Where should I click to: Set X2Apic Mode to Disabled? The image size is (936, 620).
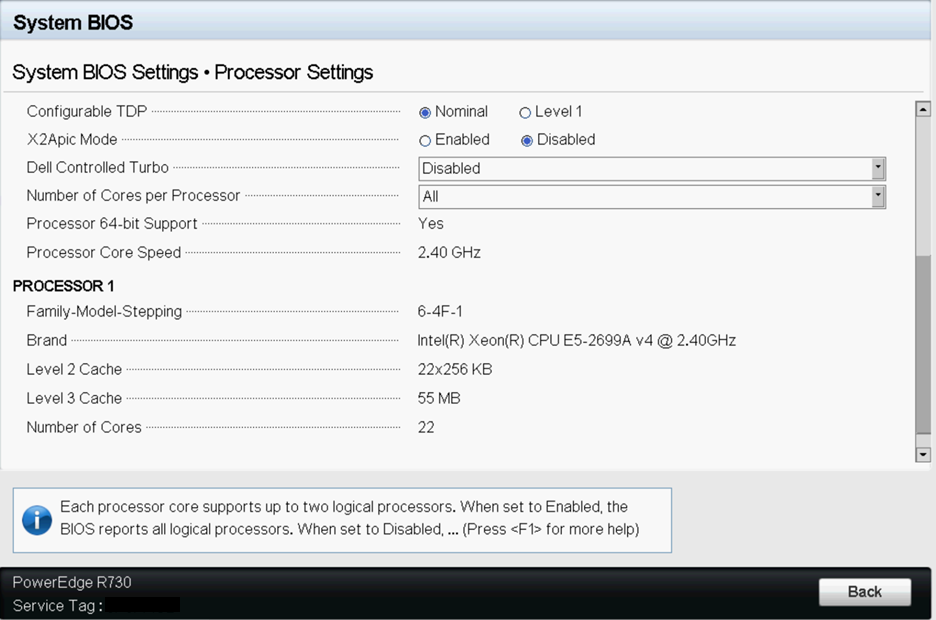[x=527, y=140]
